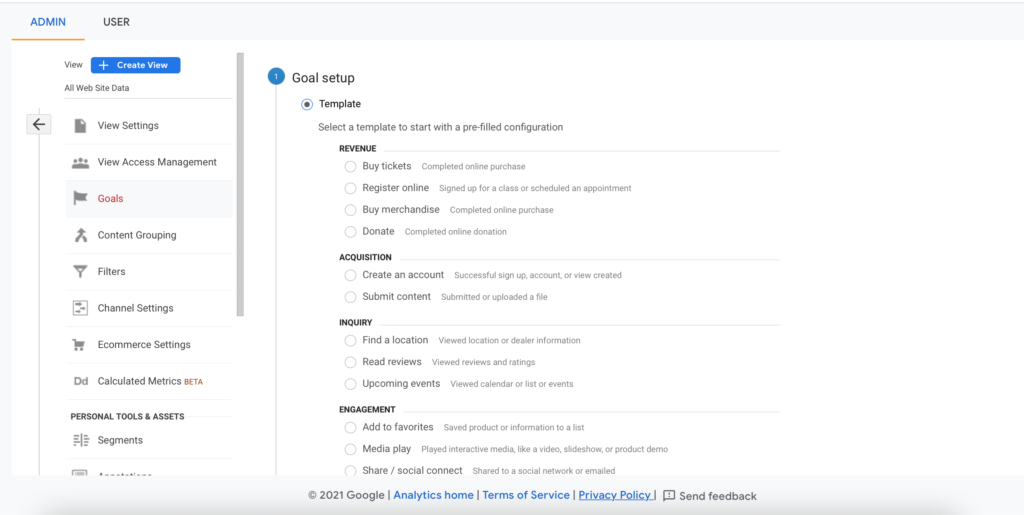Select the Buy tickets radio option

click(350, 166)
